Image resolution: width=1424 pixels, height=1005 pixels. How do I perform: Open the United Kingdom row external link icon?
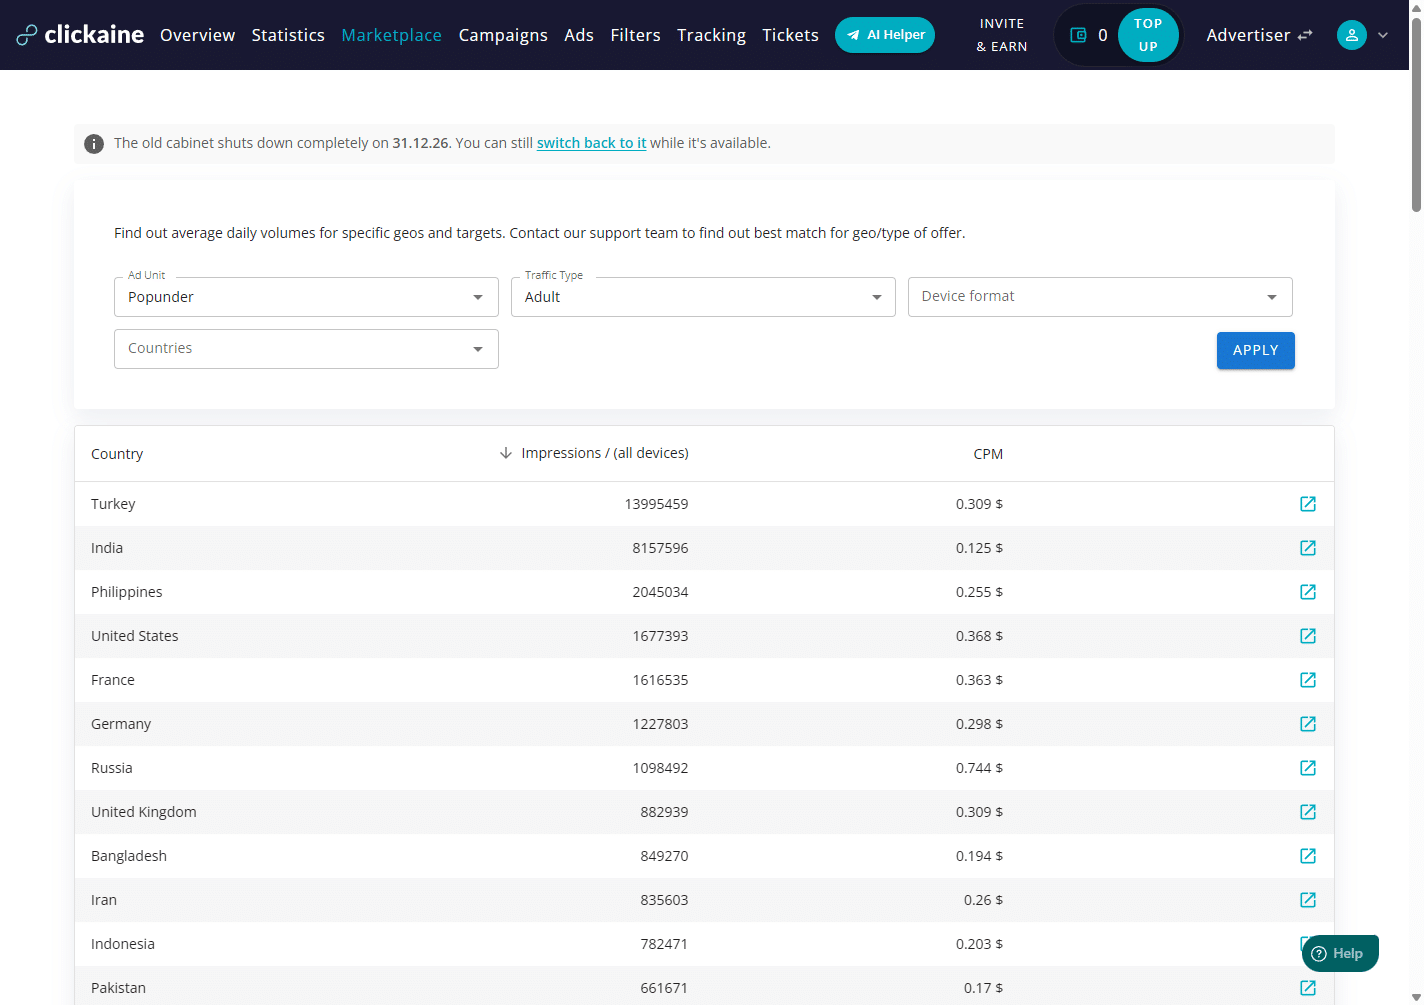1307,812
